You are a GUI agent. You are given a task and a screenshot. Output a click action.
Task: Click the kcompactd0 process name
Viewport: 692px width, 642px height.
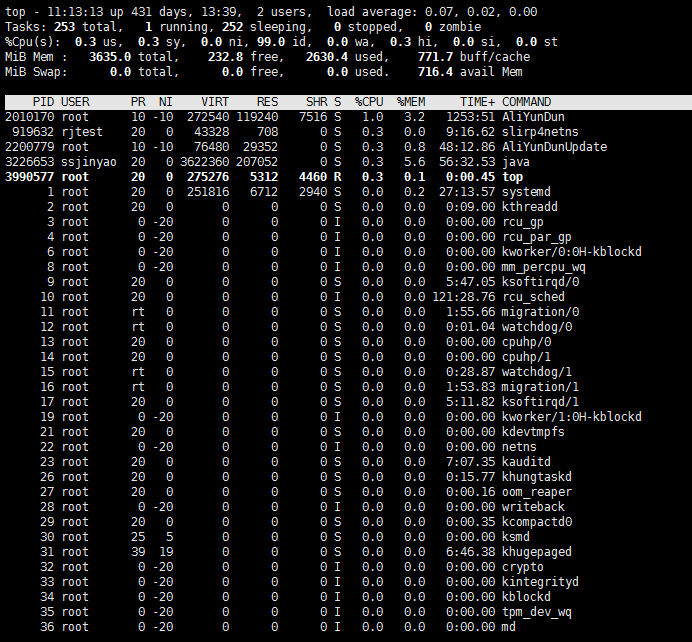(x=537, y=522)
